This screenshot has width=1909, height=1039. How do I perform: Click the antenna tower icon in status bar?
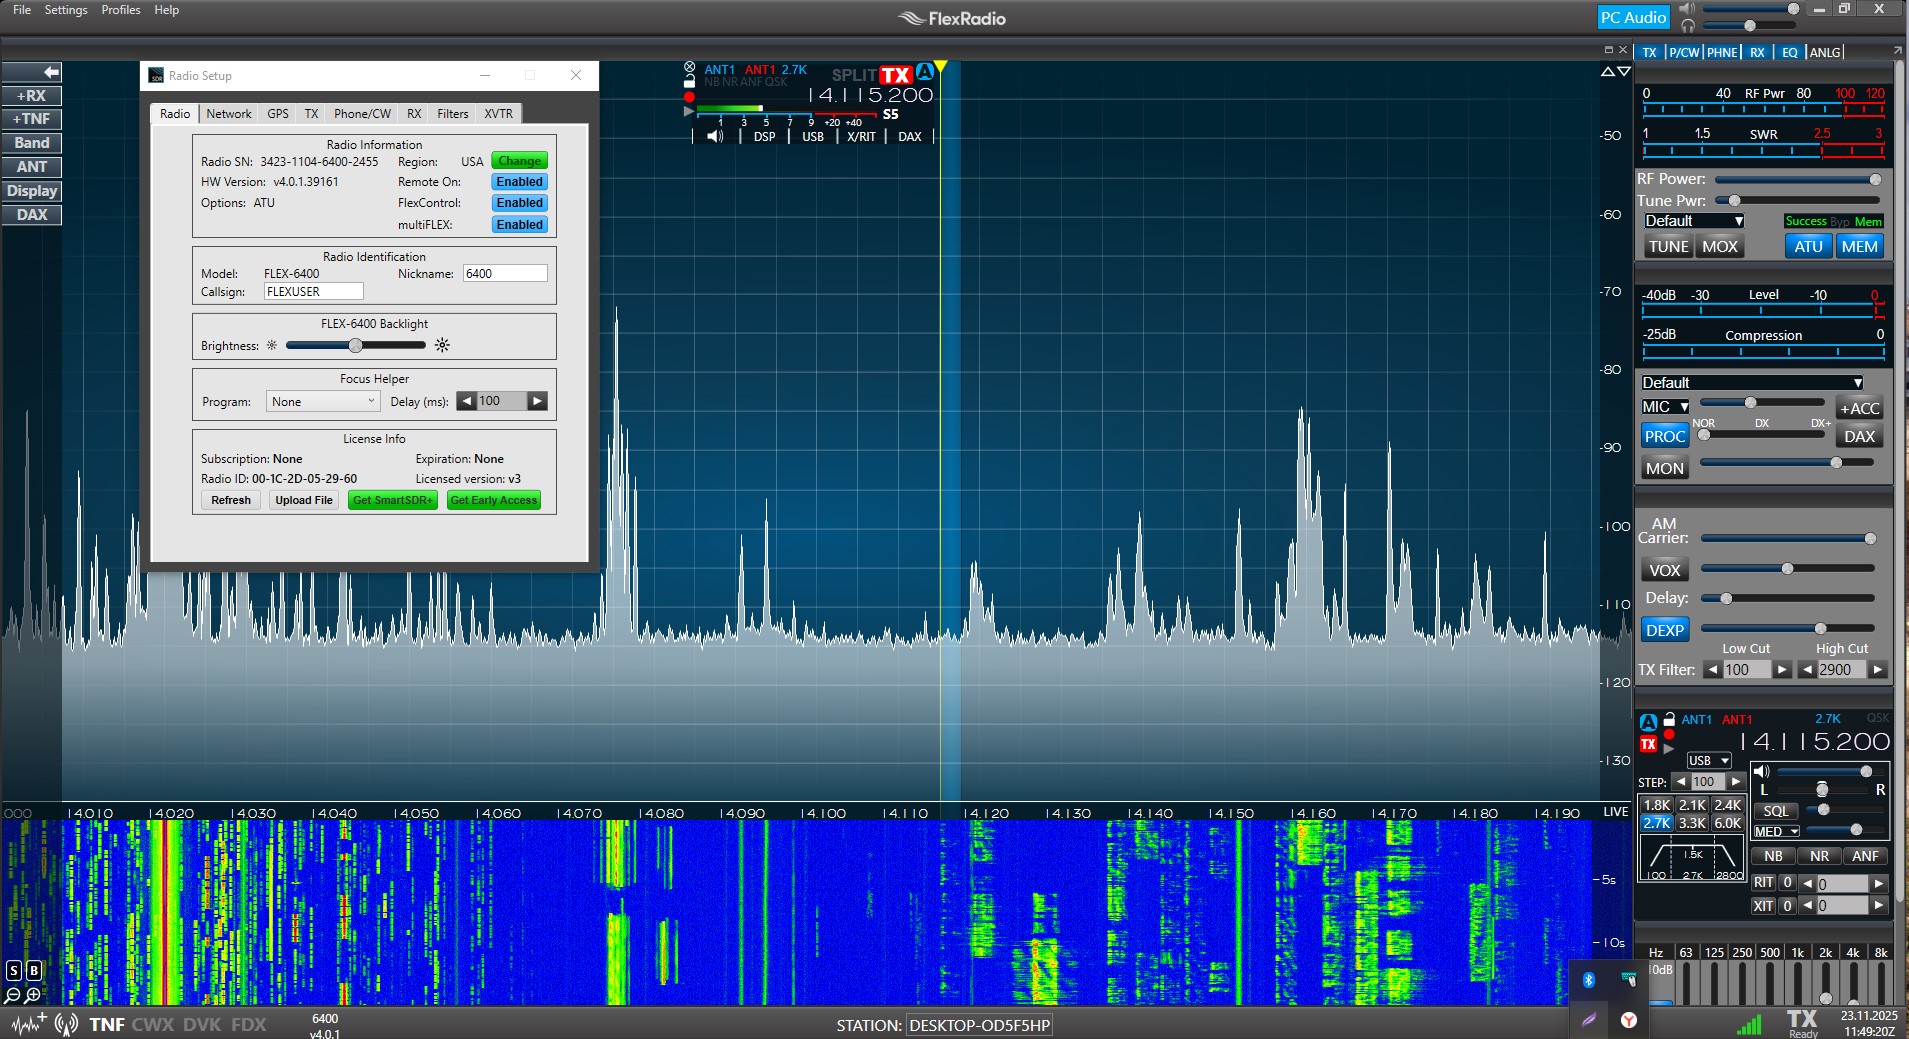(67, 1024)
